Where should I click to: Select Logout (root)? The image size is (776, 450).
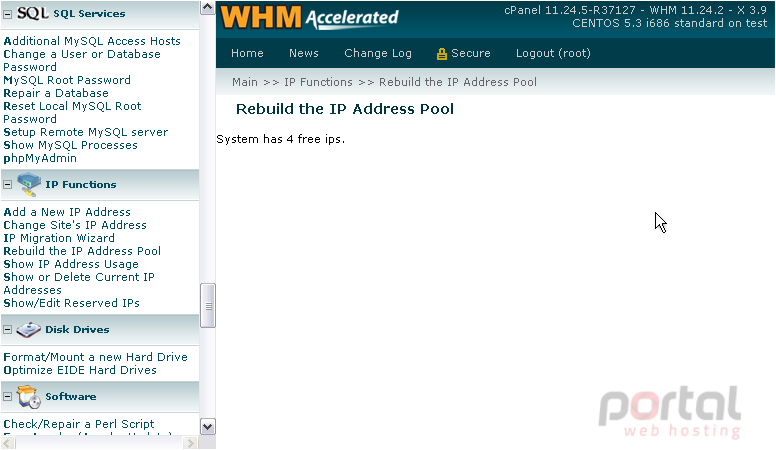(553, 53)
